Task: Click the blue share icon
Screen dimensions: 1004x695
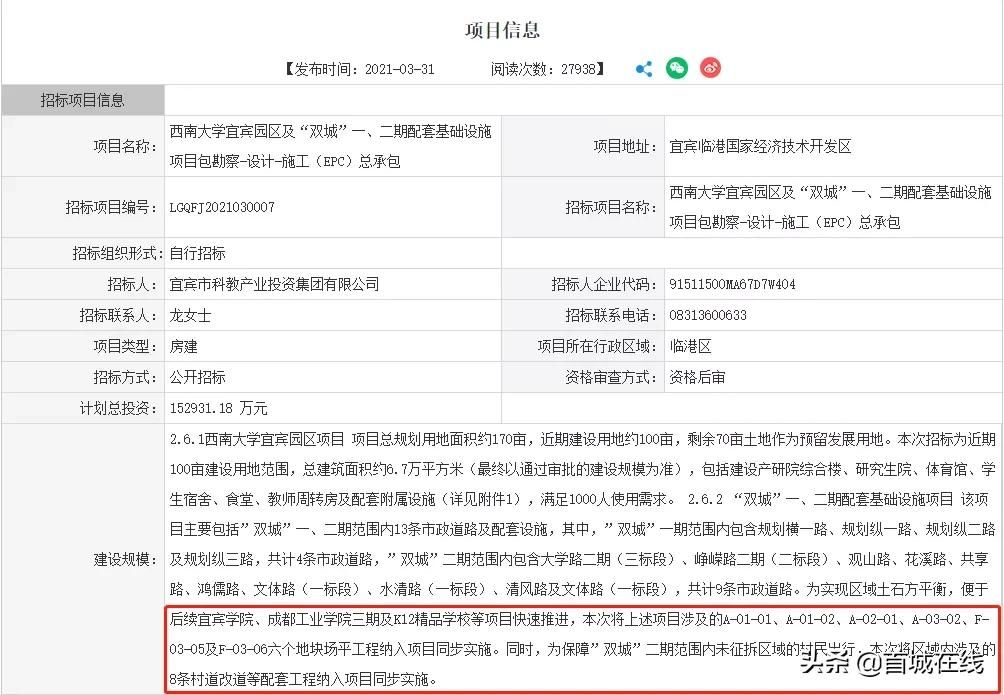Action: (x=643, y=68)
